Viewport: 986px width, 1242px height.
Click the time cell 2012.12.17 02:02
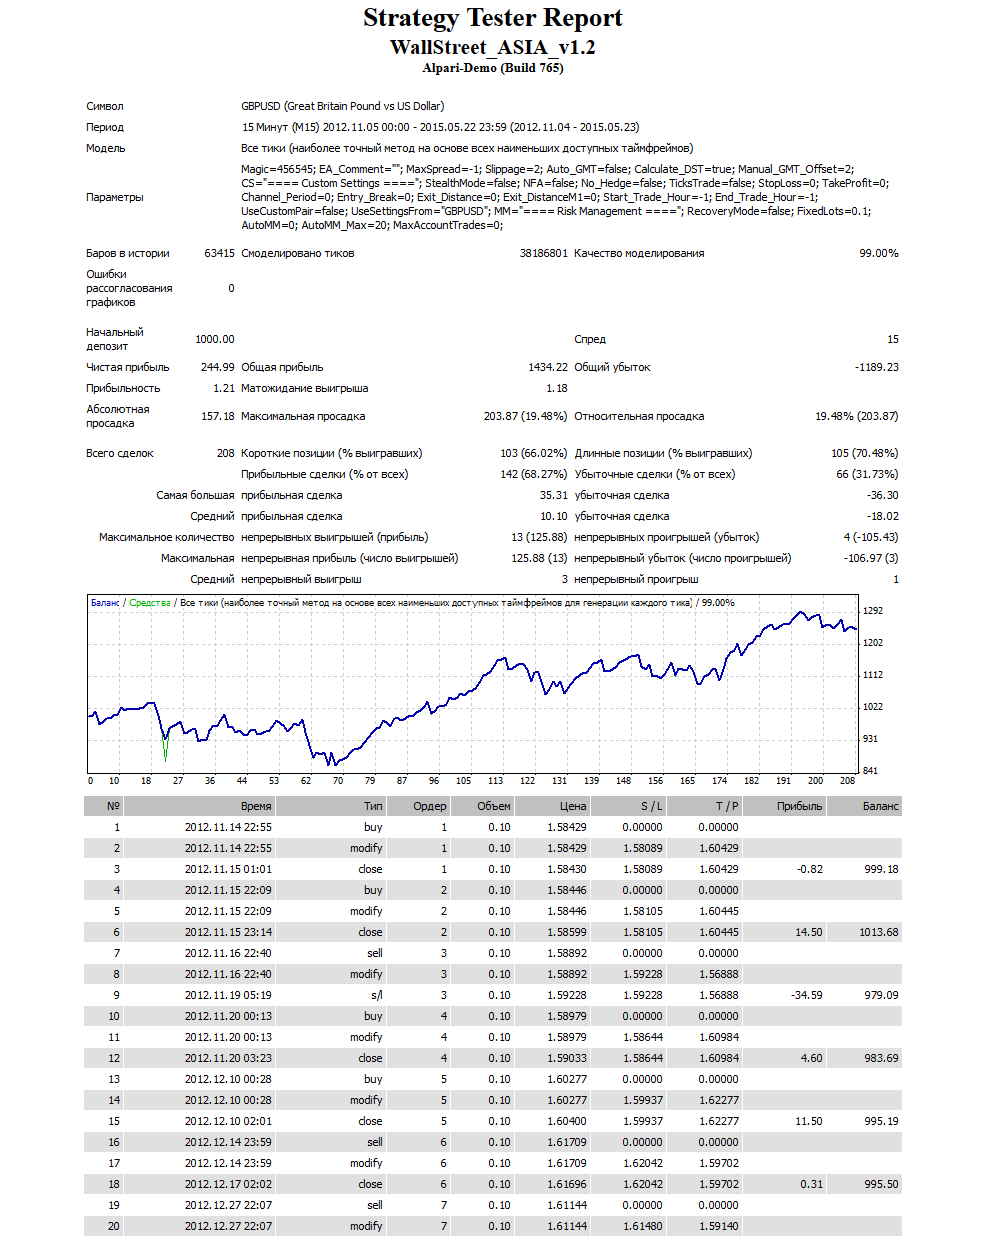point(228,1184)
